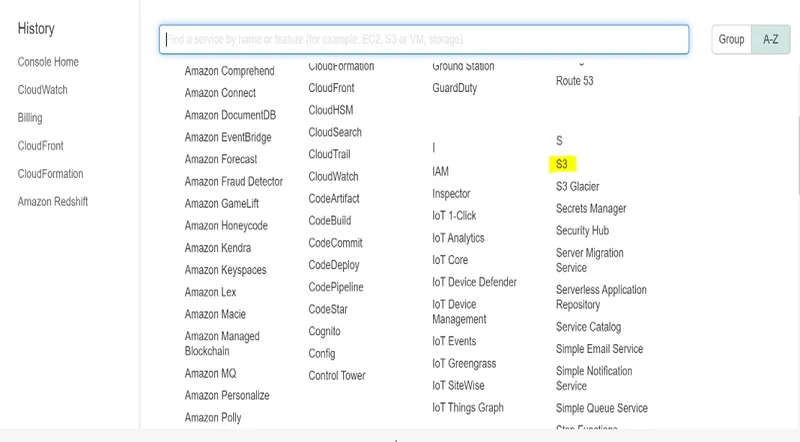Screen dimensions: 800x442
Task: Open Amazon Kendra service
Action: coord(218,248)
